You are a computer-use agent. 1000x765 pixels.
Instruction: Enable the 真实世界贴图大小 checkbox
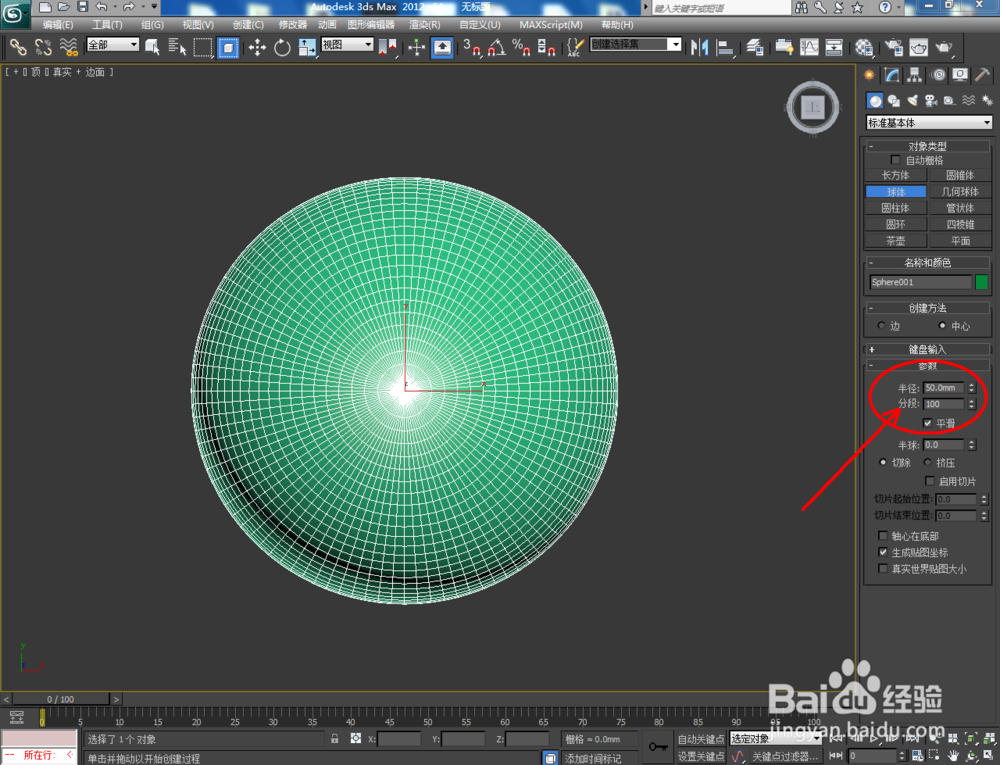883,569
